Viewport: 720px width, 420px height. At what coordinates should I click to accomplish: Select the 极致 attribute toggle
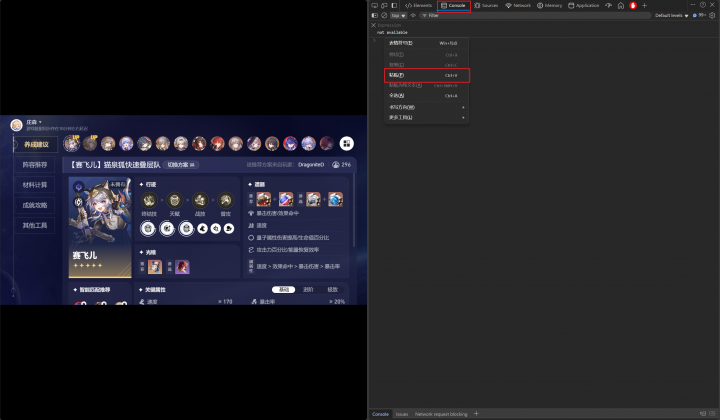[332, 290]
